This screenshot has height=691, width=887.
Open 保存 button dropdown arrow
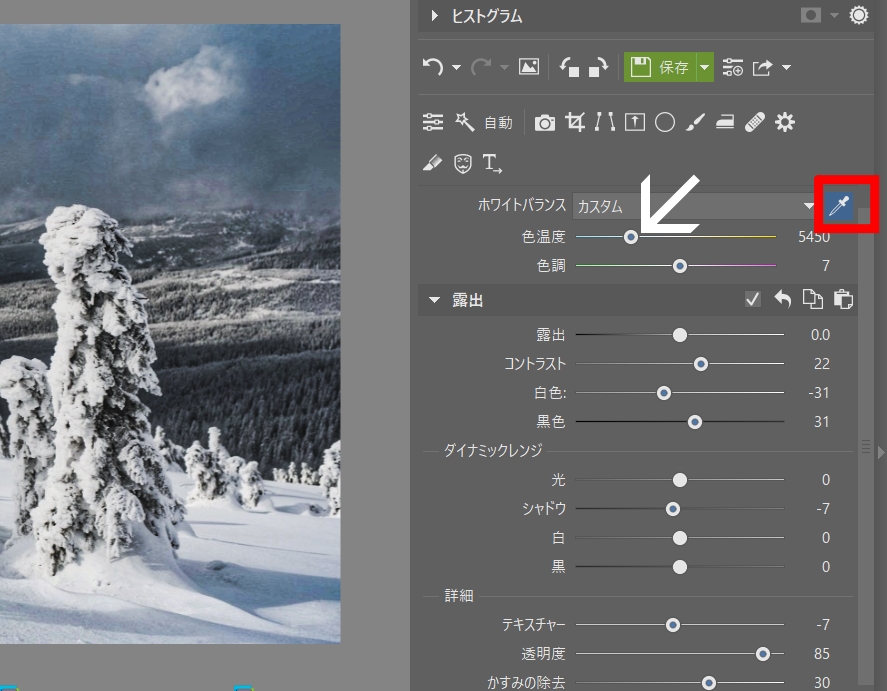click(705, 67)
